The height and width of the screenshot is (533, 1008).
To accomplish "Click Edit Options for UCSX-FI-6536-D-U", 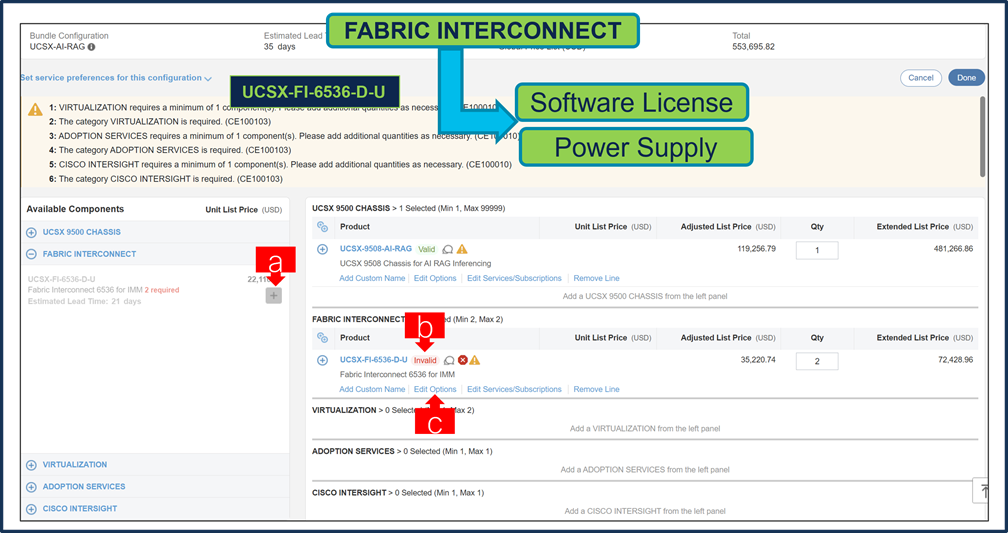I will pos(435,390).
